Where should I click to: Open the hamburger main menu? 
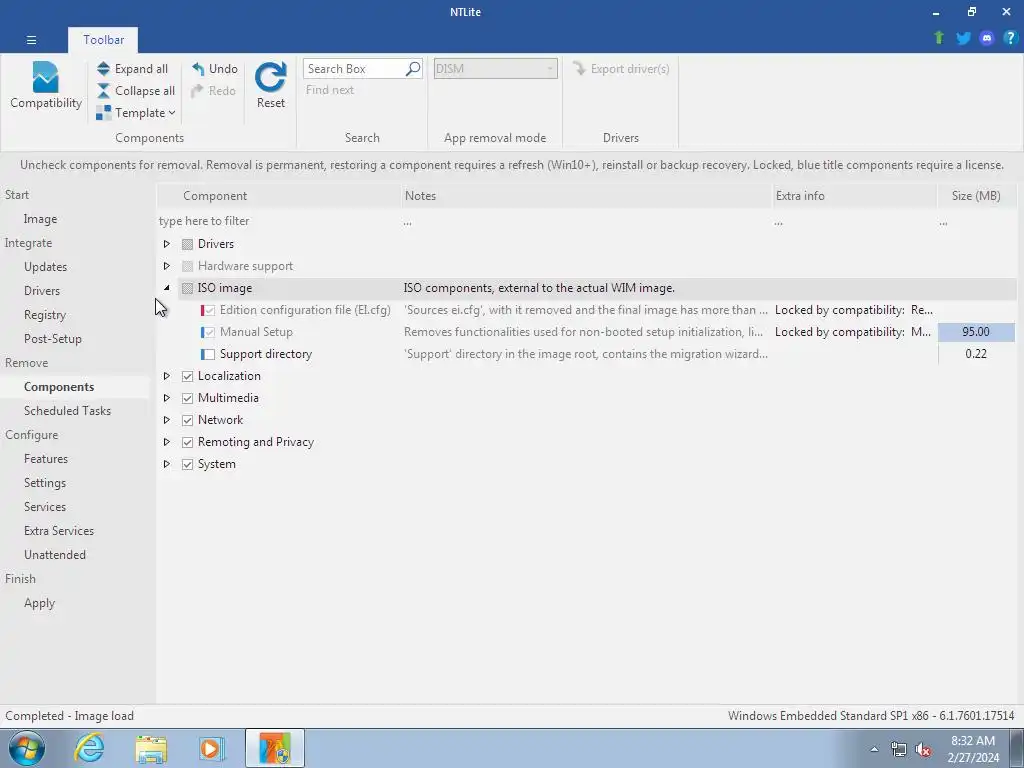coord(31,40)
